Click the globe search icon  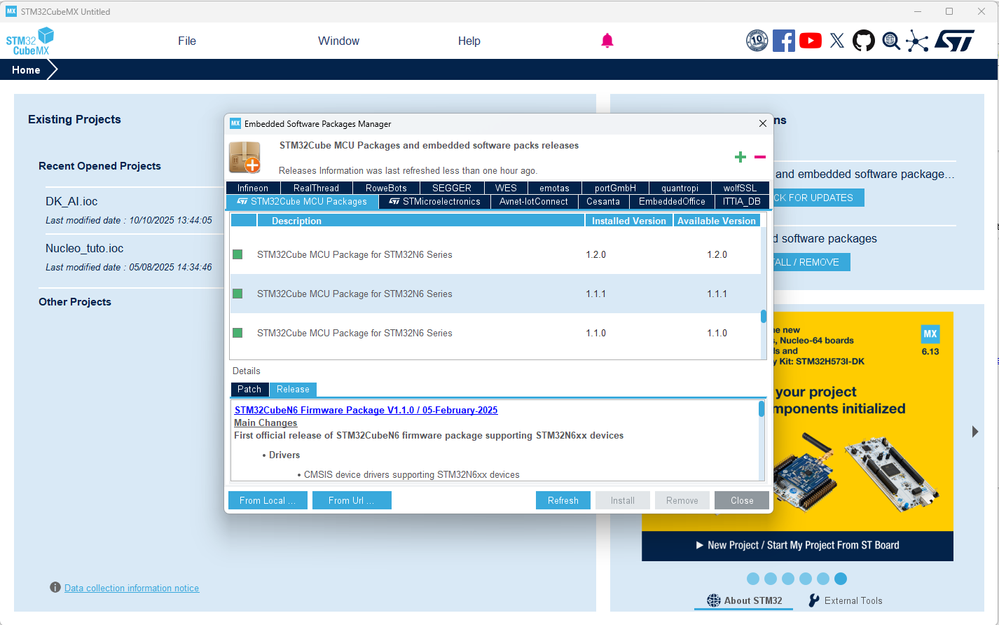pos(891,41)
